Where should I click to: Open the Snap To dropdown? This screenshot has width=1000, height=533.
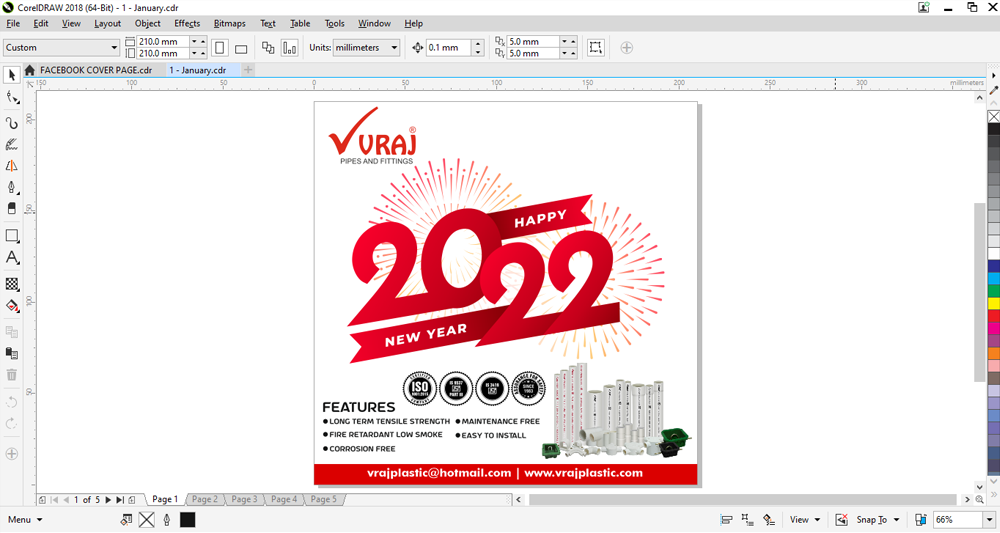click(x=878, y=520)
